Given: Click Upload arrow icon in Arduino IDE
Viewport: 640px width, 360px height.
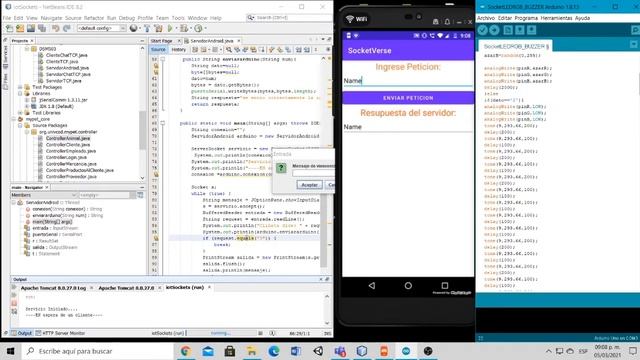Looking at the screenshot, I should click(494, 30).
